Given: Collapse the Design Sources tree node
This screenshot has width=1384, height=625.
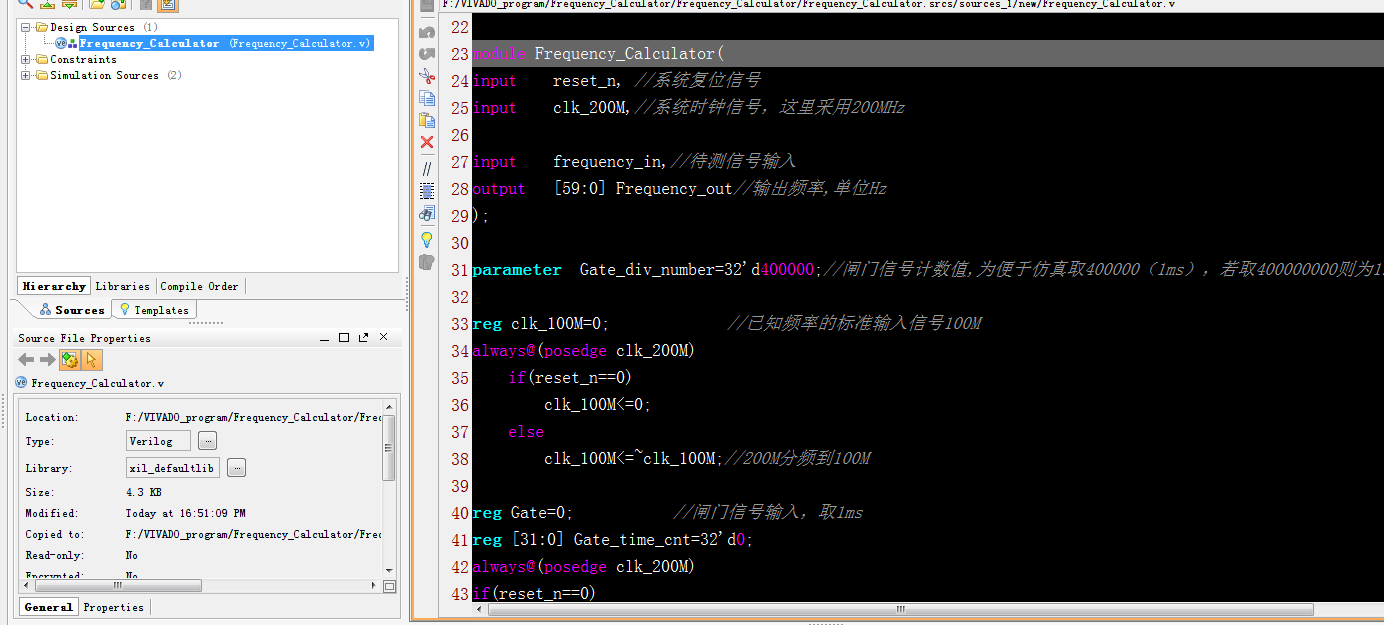Looking at the screenshot, I should coord(25,27).
